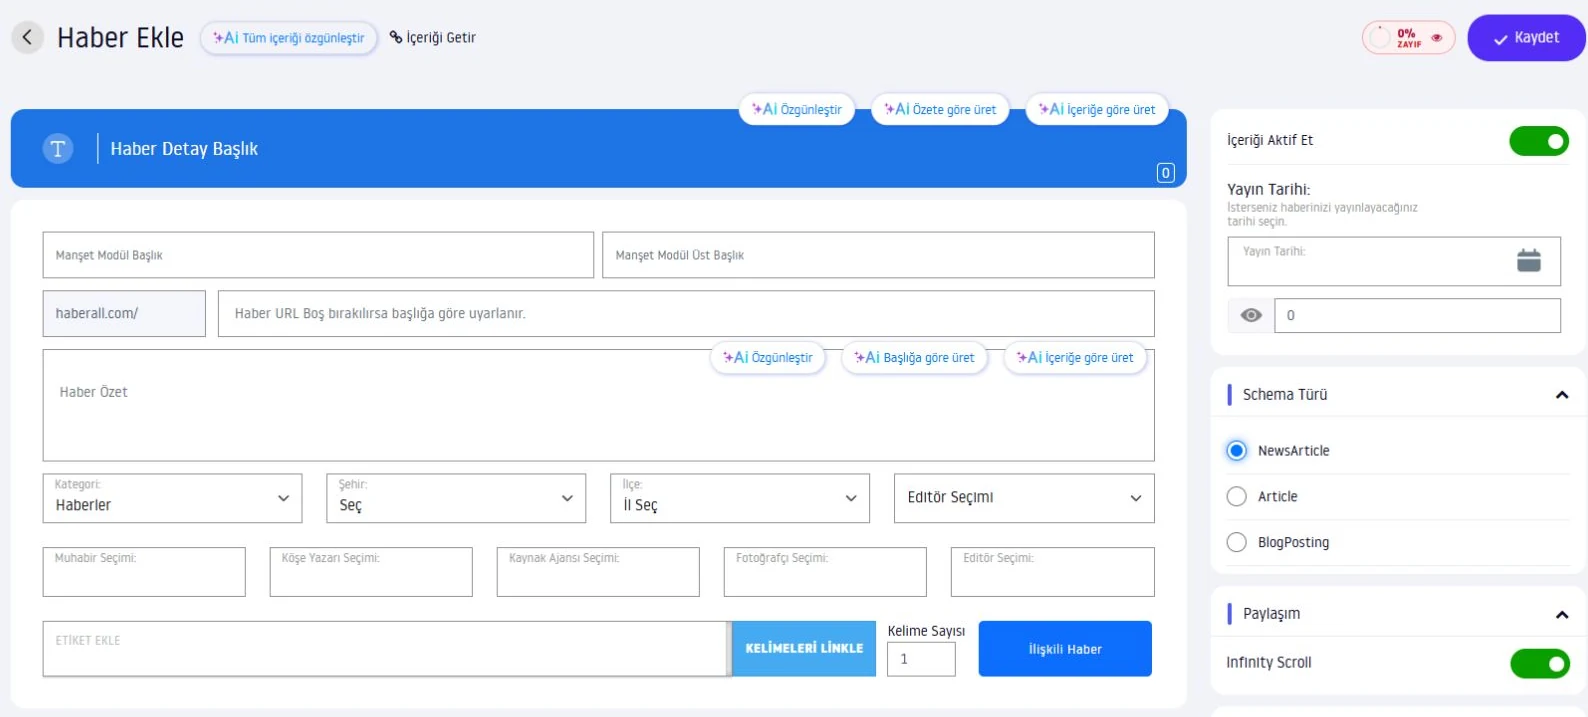
Task: Click the 0% ZAYIF score indicator
Action: pyautogui.click(x=1408, y=38)
